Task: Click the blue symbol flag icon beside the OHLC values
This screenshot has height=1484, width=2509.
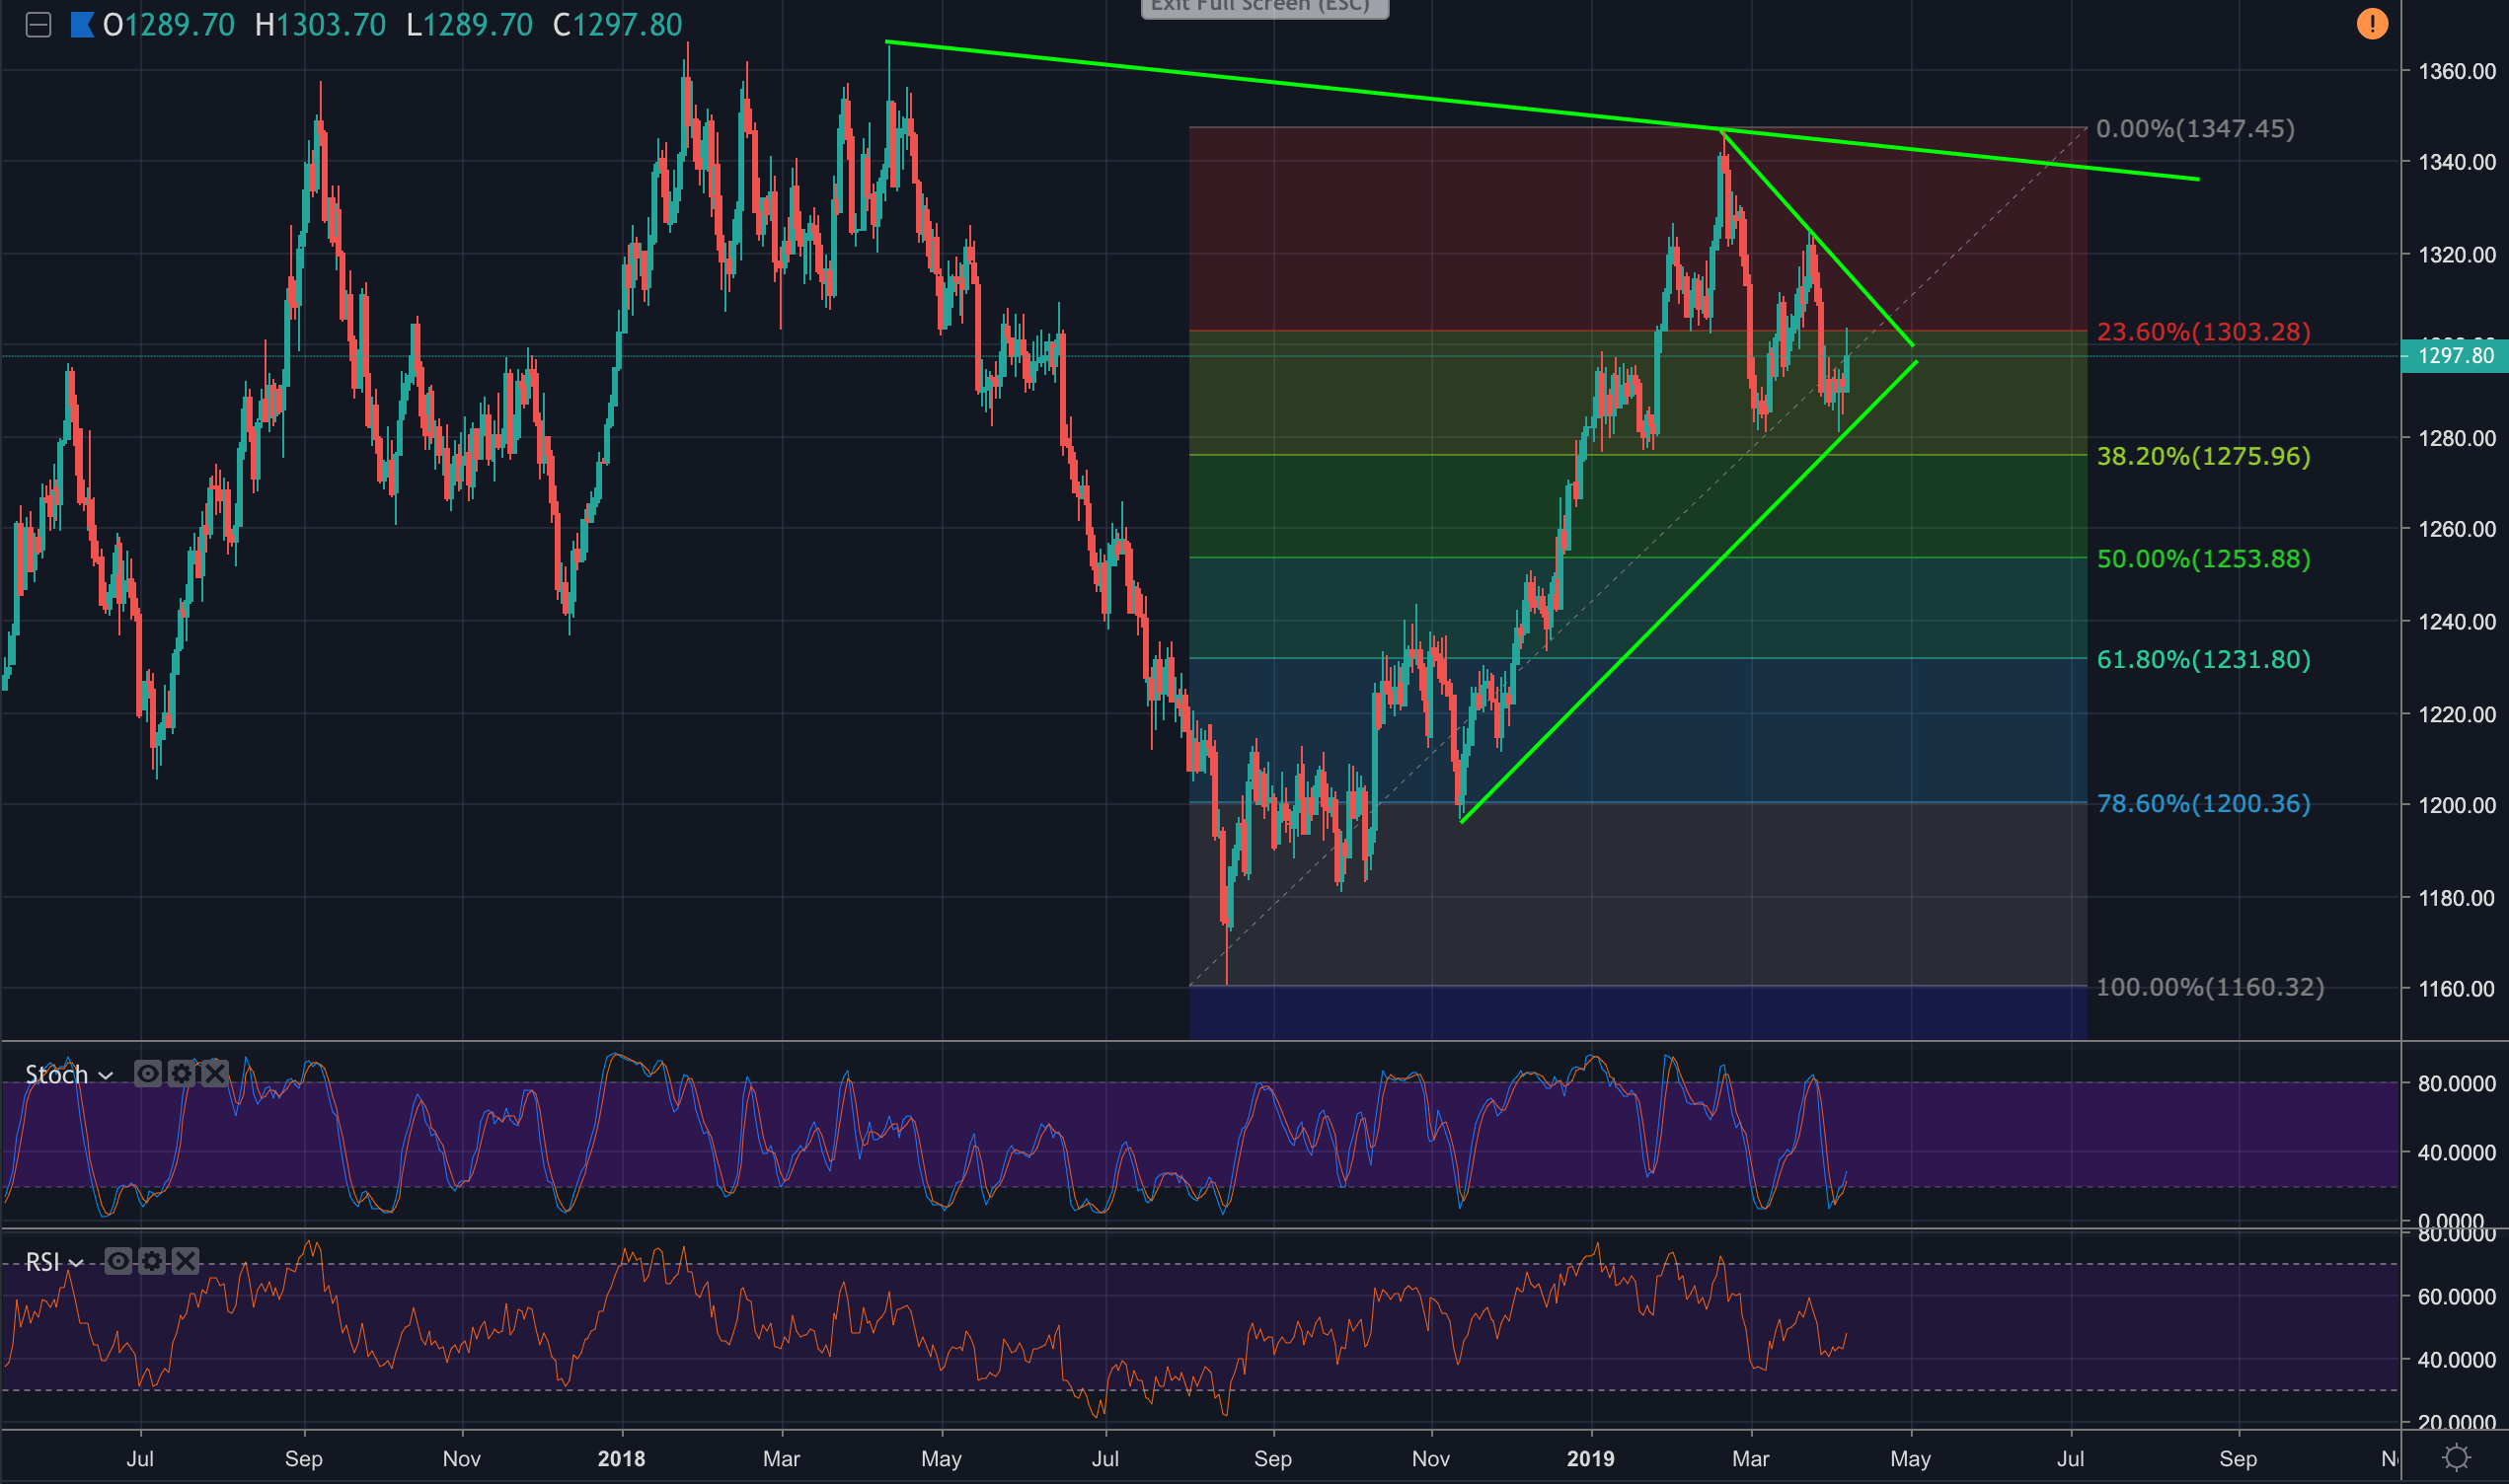Action: (82, 25)
